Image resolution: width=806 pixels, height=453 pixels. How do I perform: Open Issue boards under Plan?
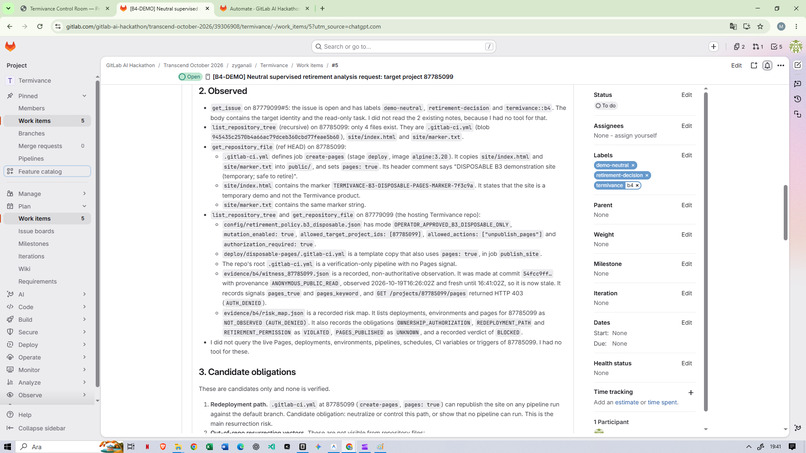pyautogui.click(x=47, y=231)
